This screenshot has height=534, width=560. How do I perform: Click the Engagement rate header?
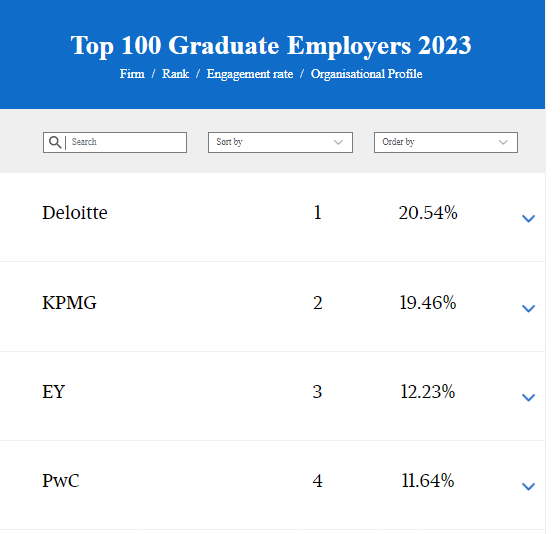tap(250, 74)
